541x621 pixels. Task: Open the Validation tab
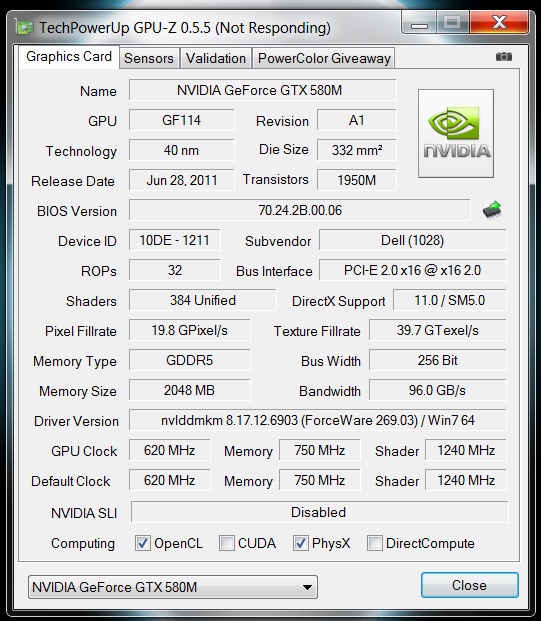coord(216,58)
